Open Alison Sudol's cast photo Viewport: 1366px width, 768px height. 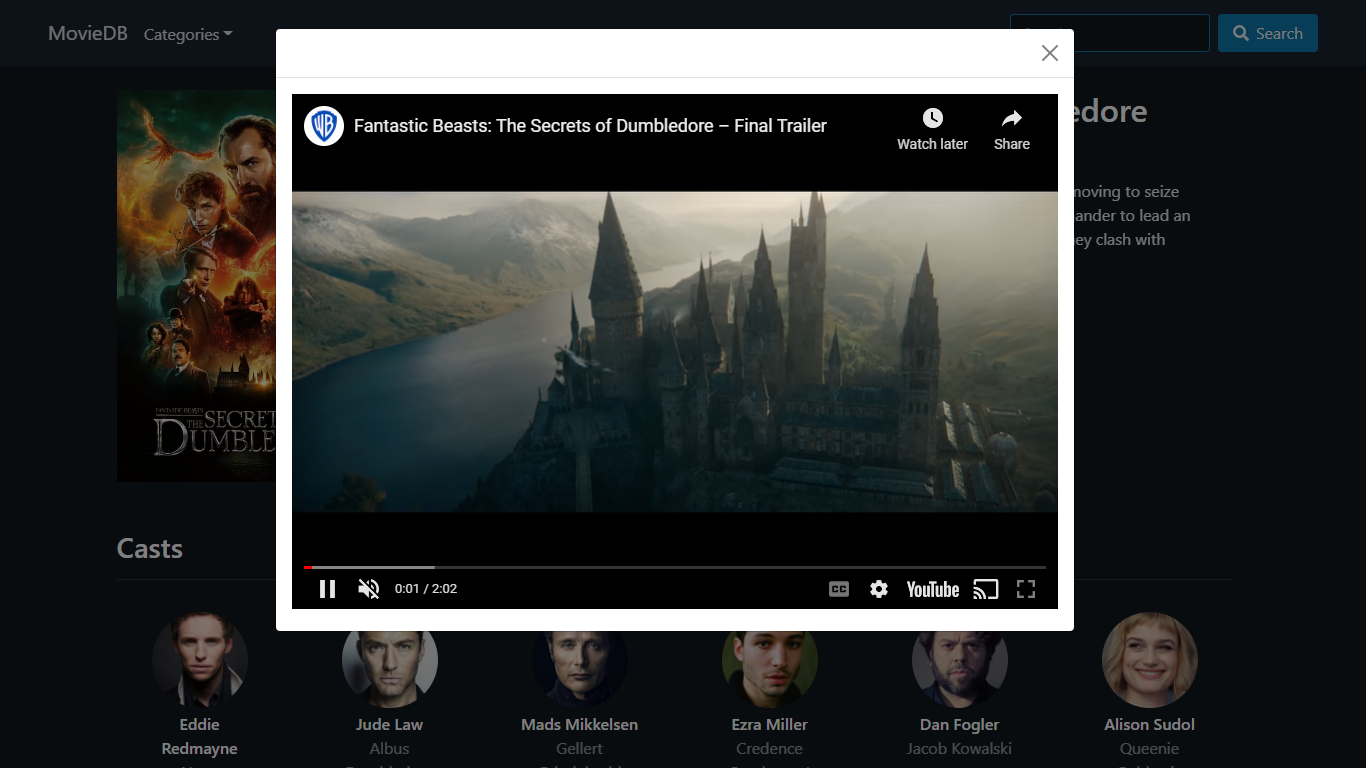coord(1150,660)
